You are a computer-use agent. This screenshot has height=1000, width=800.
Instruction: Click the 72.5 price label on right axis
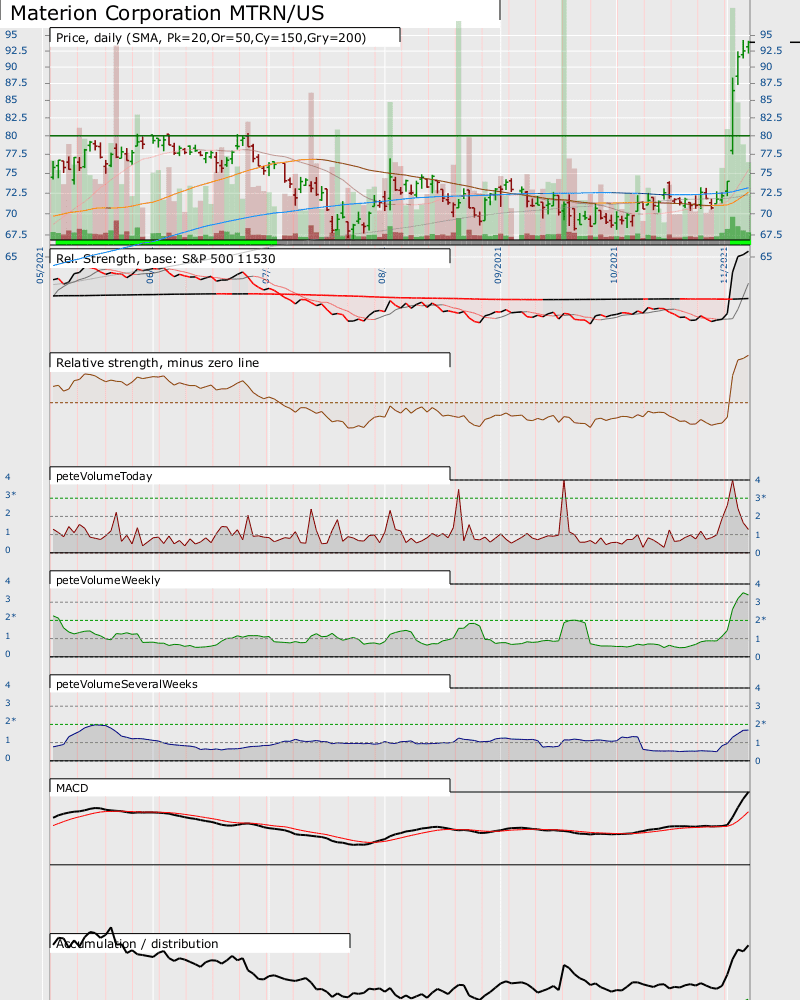(771, 192)
